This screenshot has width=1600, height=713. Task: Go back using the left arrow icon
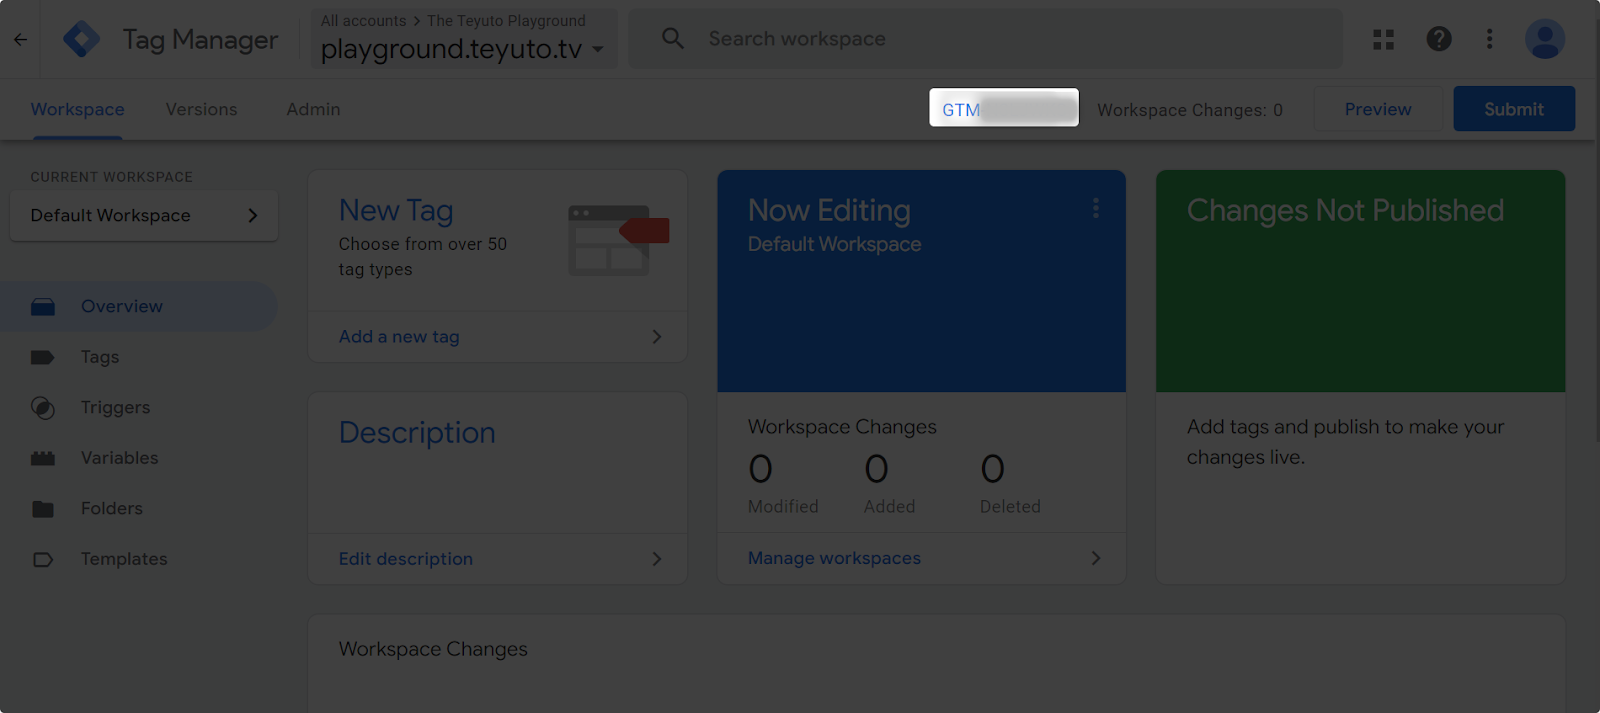(x=20, y=40)
